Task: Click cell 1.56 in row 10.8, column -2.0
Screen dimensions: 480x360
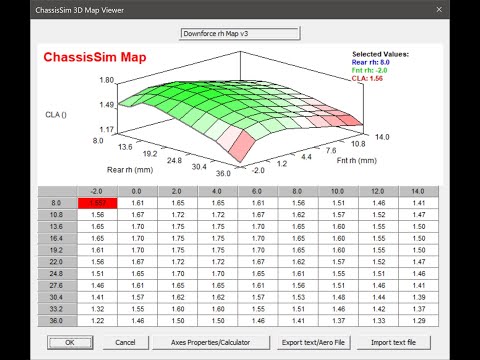Action: tap(98, 215)
